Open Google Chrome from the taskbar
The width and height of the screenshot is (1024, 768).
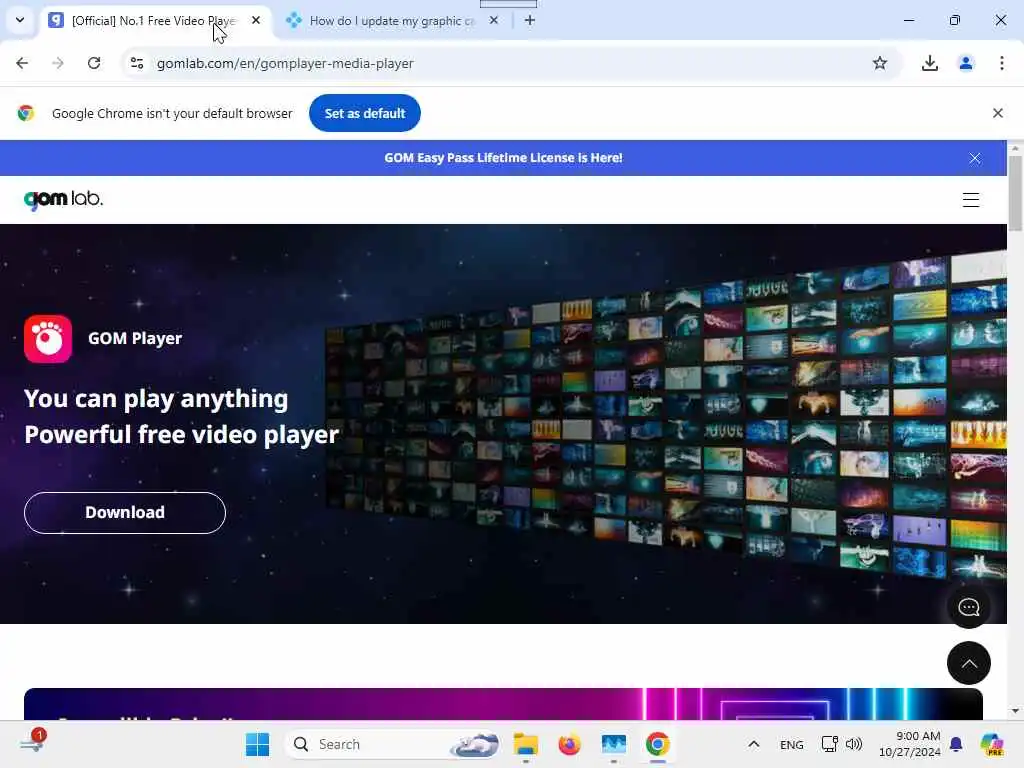point(658,744)
